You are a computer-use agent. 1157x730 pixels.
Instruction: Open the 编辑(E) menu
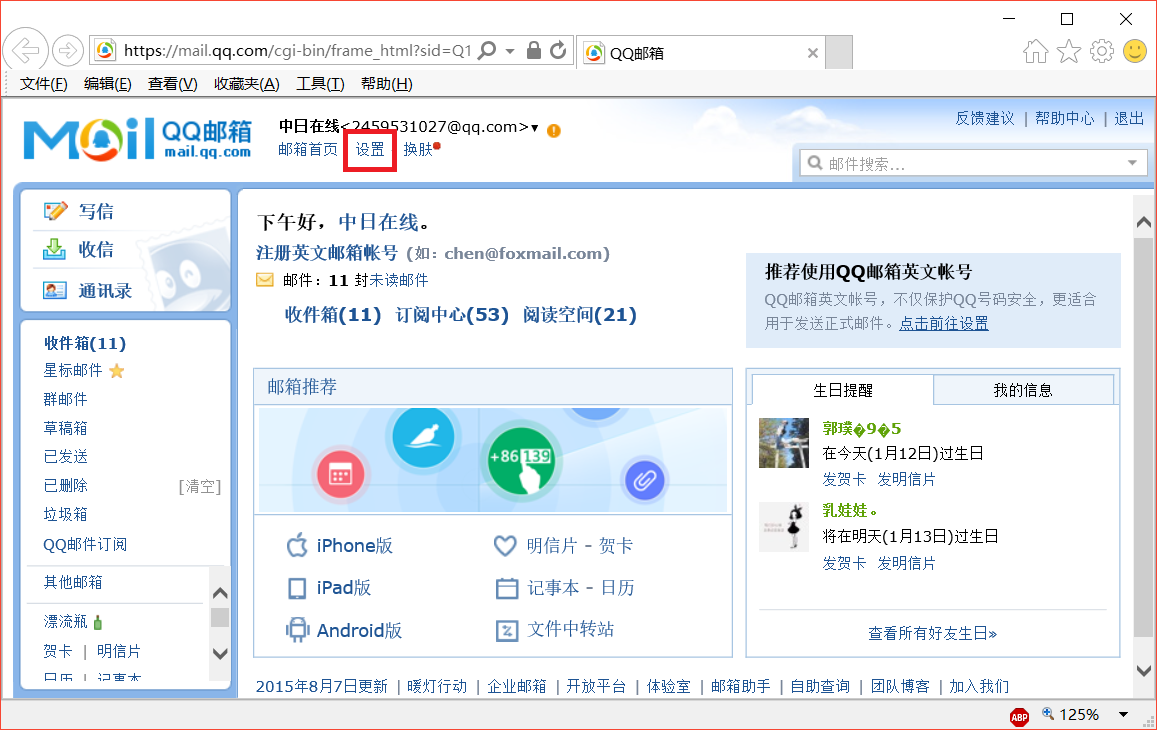(x=108, y=83)
